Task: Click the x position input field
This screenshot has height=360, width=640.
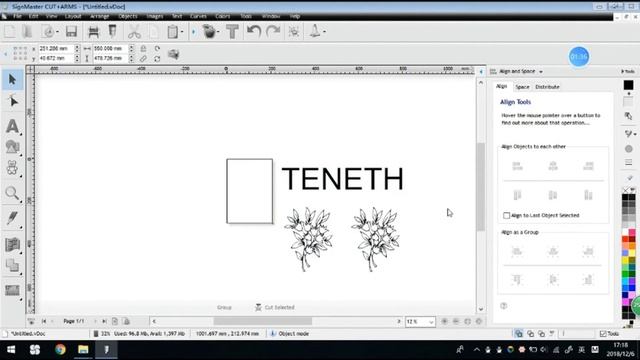Action: pyautogui.click(x=56, y=48)
